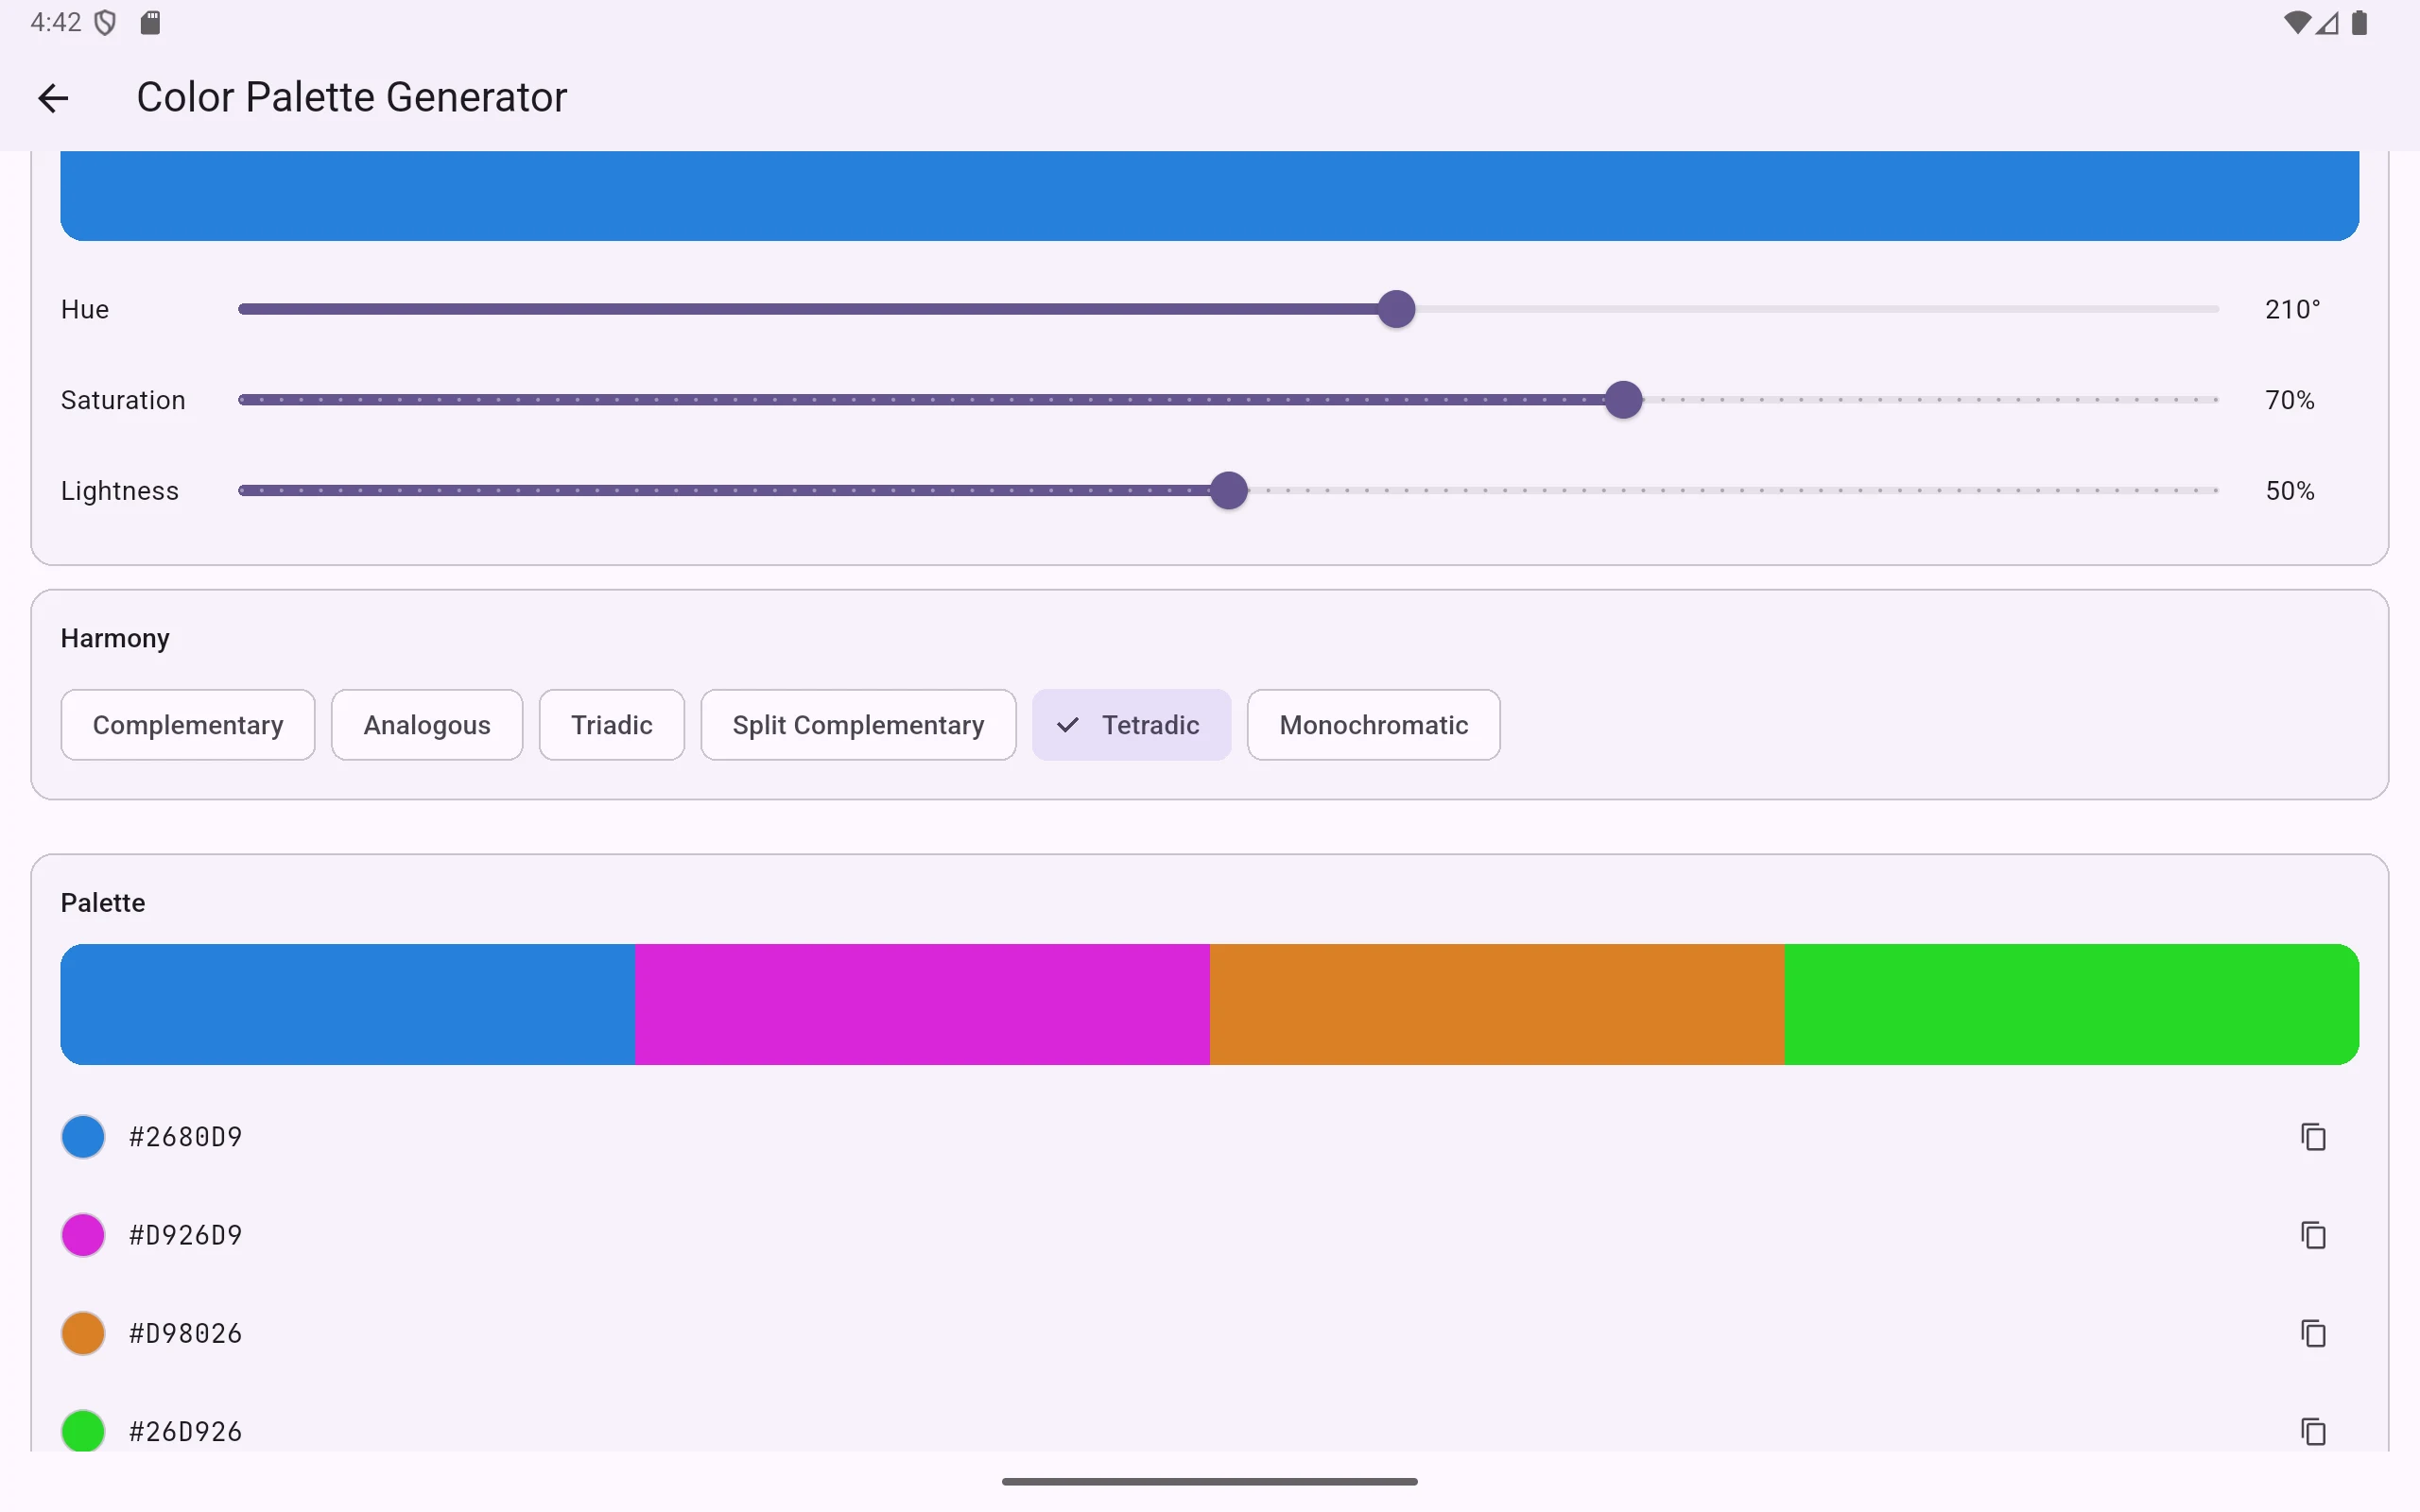Click the 210° hue value

click(x=2292, y=309)
